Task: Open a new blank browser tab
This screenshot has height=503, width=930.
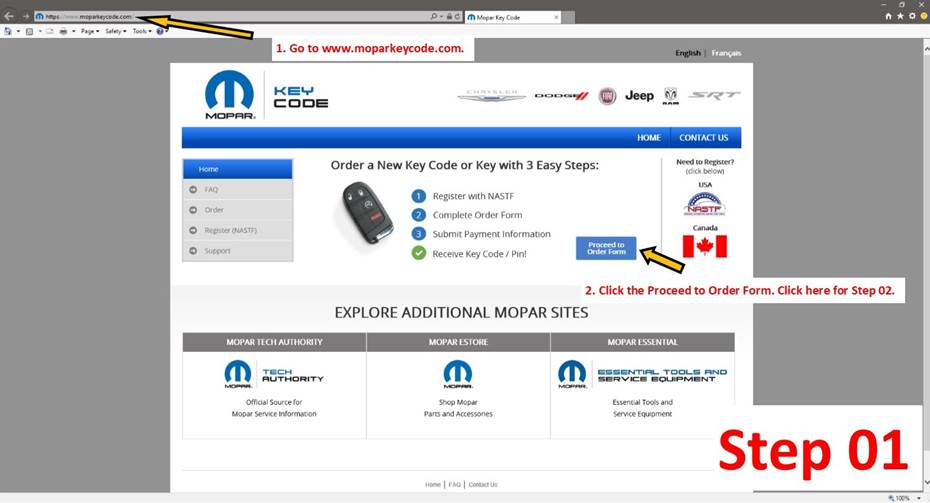Action: pos(568,18)
